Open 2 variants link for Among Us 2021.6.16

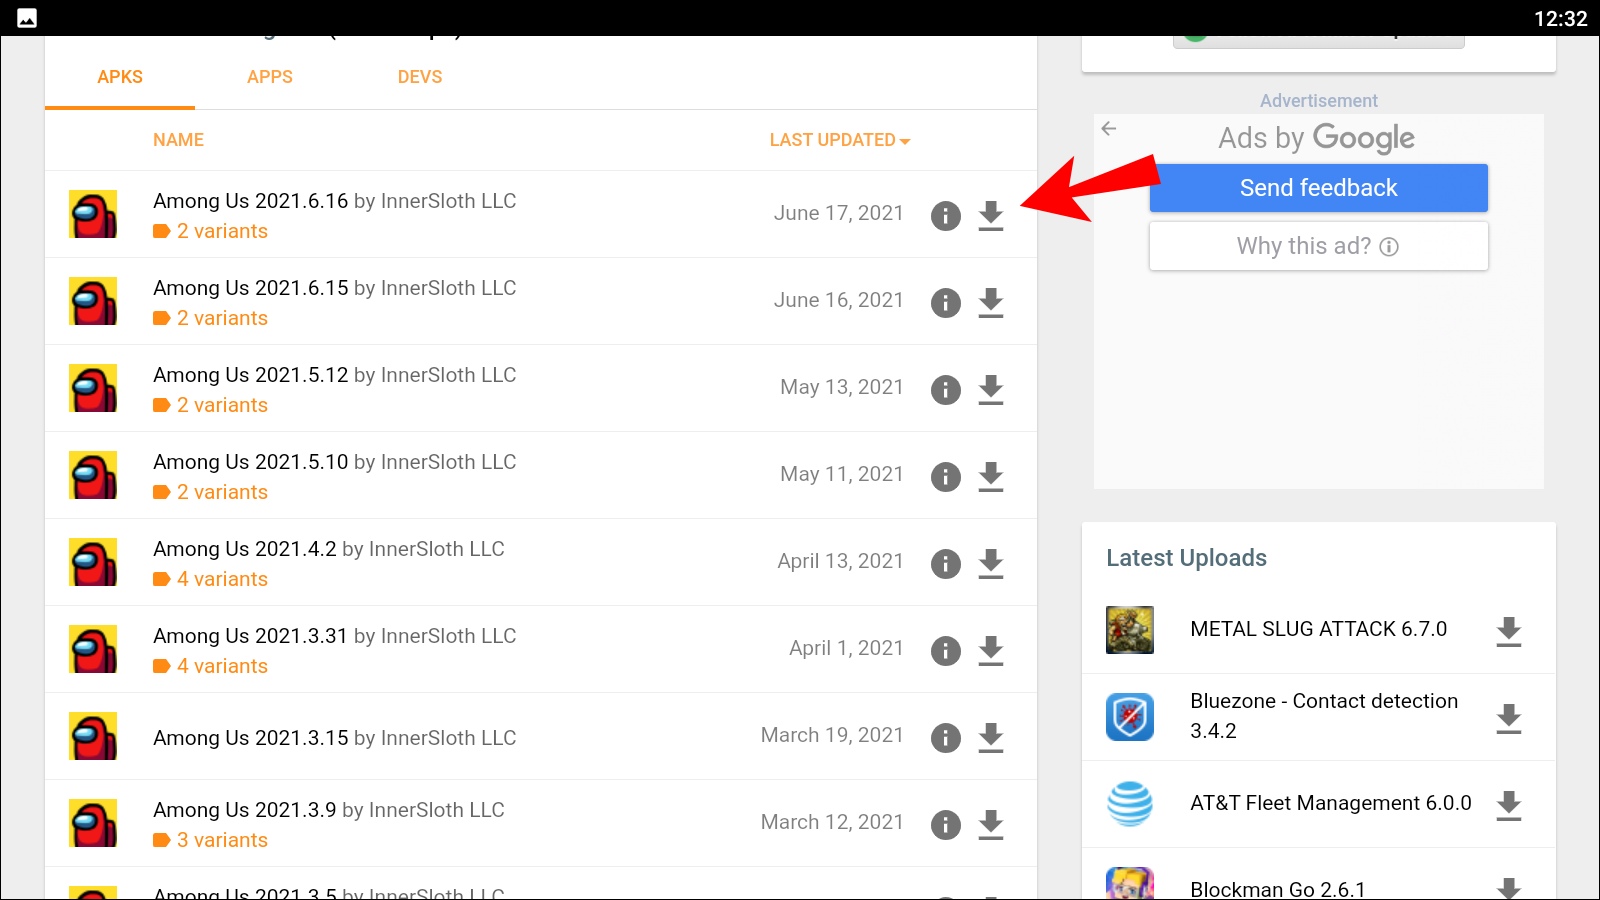coord(222,231)
